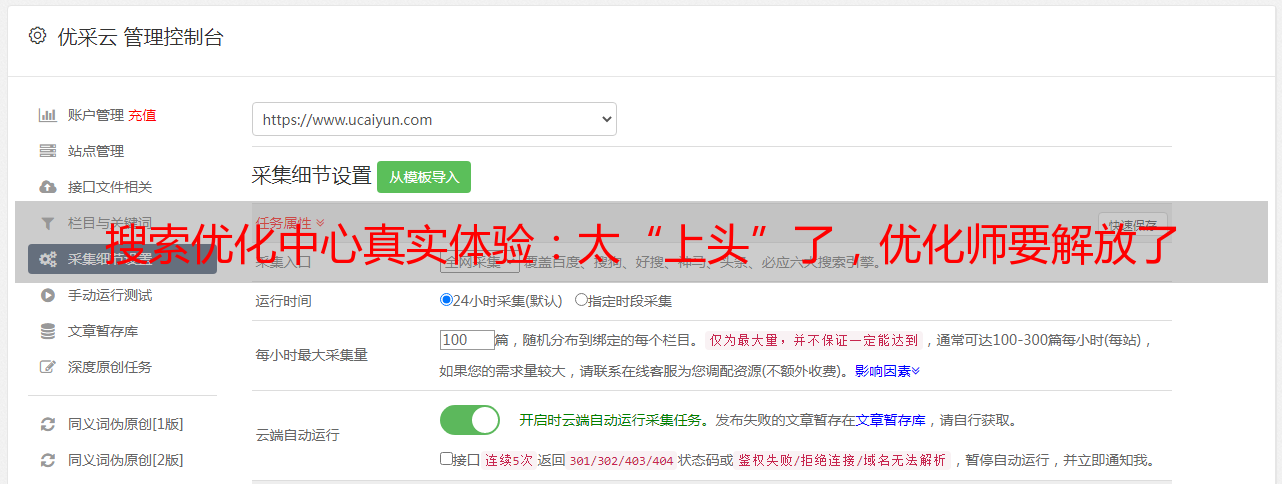Click refresh icon of 同义词伪原创[2版]
The width and height of the screenshot is (1282, 484).
[x=47, y=460]
